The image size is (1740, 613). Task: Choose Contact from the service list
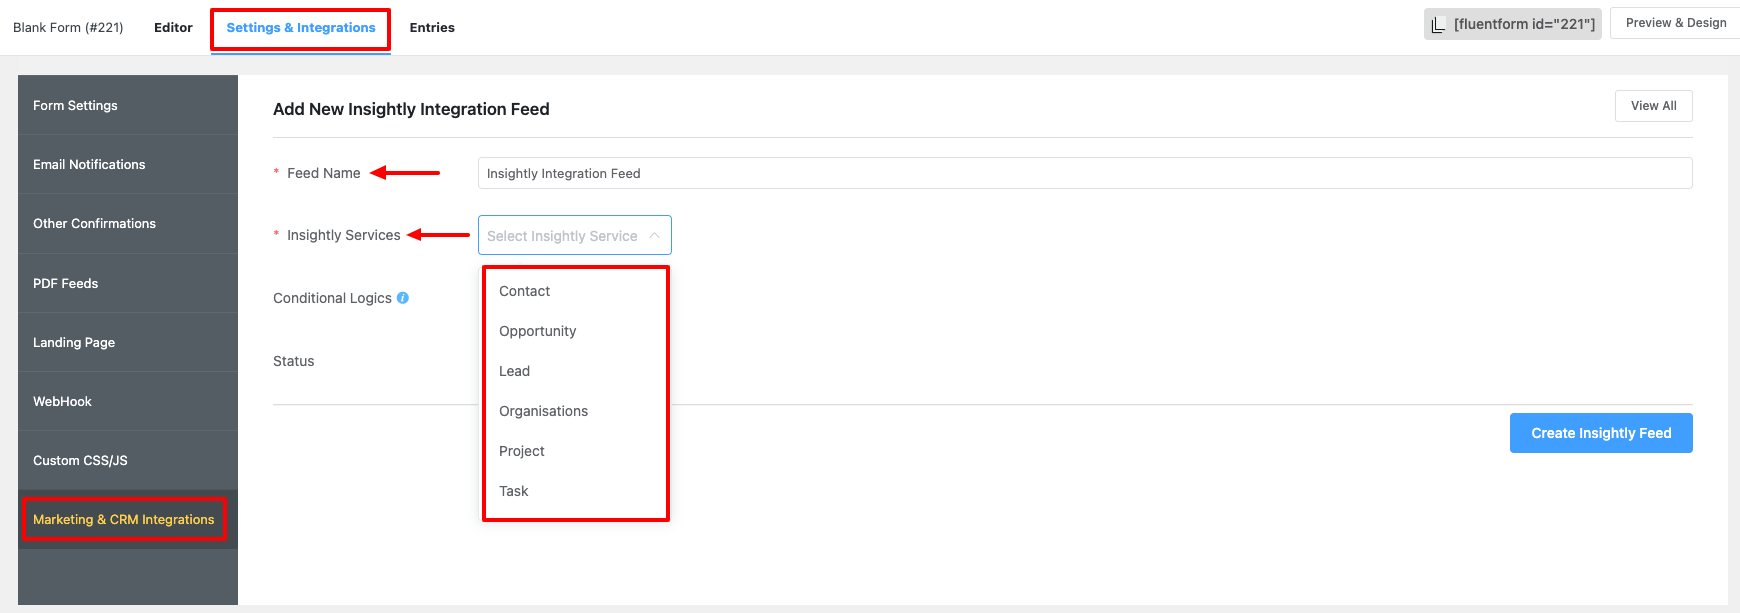click(x=575, y=291)
